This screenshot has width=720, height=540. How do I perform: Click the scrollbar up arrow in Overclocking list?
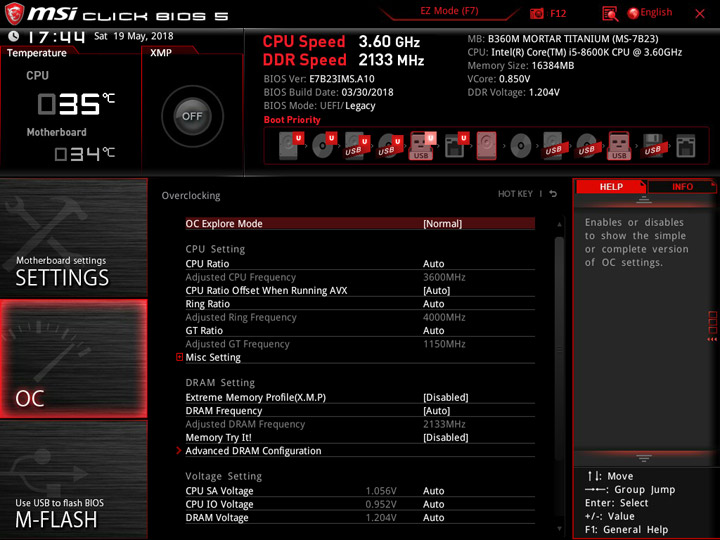tap(559, 225)
